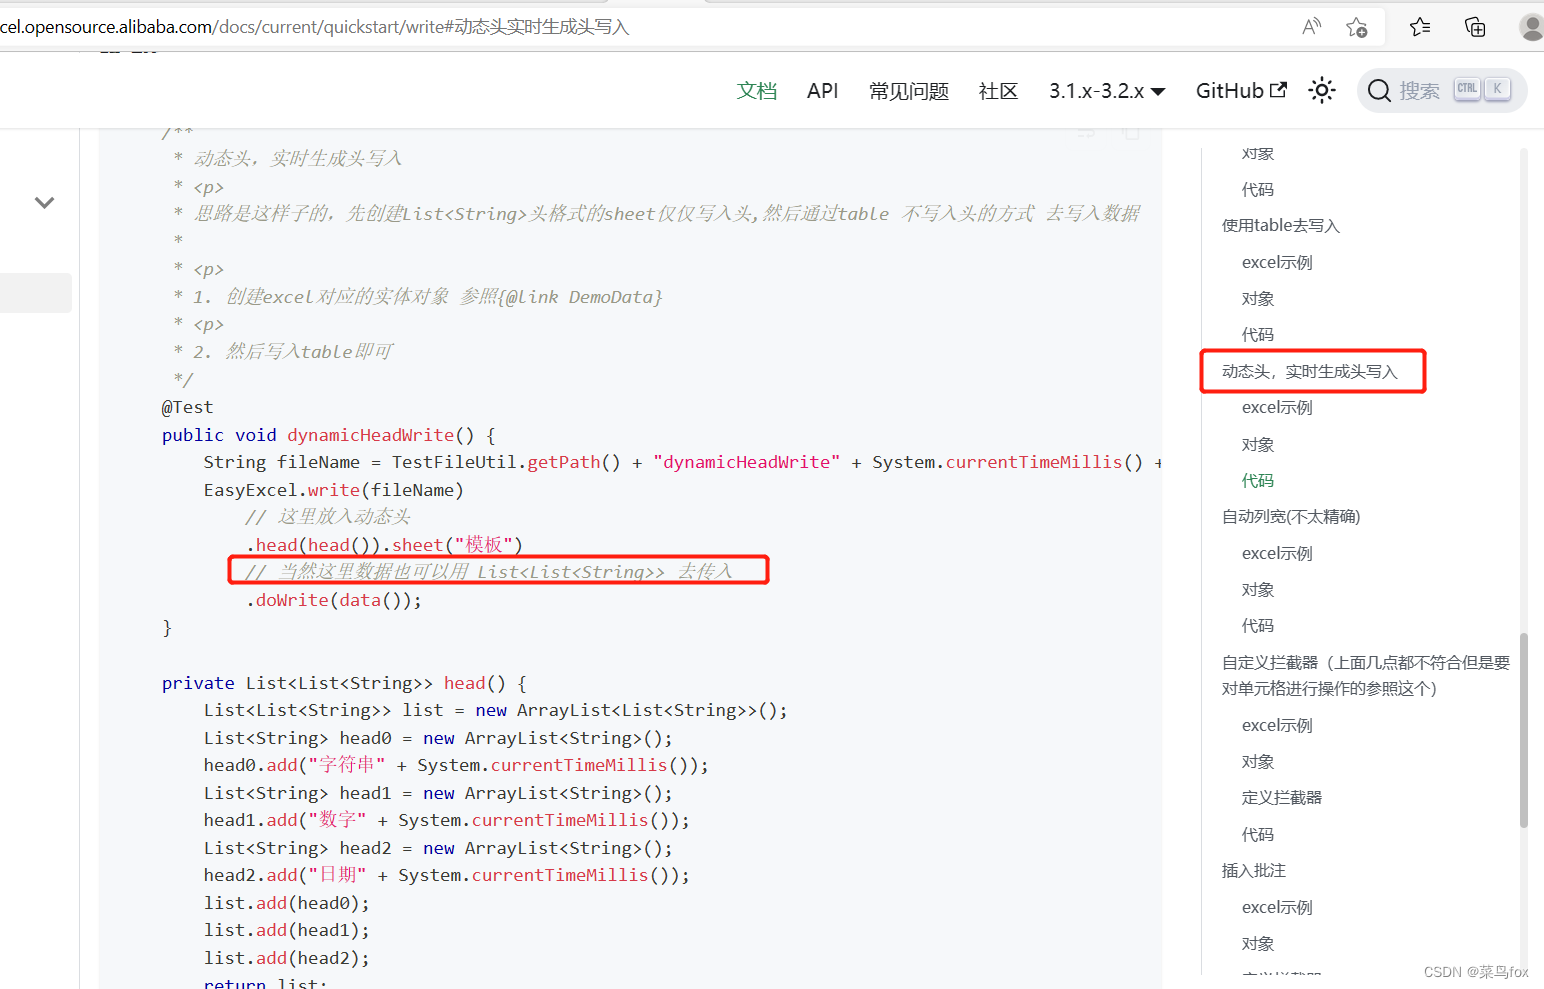The height and width of the screenshot is (989, 1544).
Task: Click excel示例 under 自动列宽
Action: pos(1277,554)
